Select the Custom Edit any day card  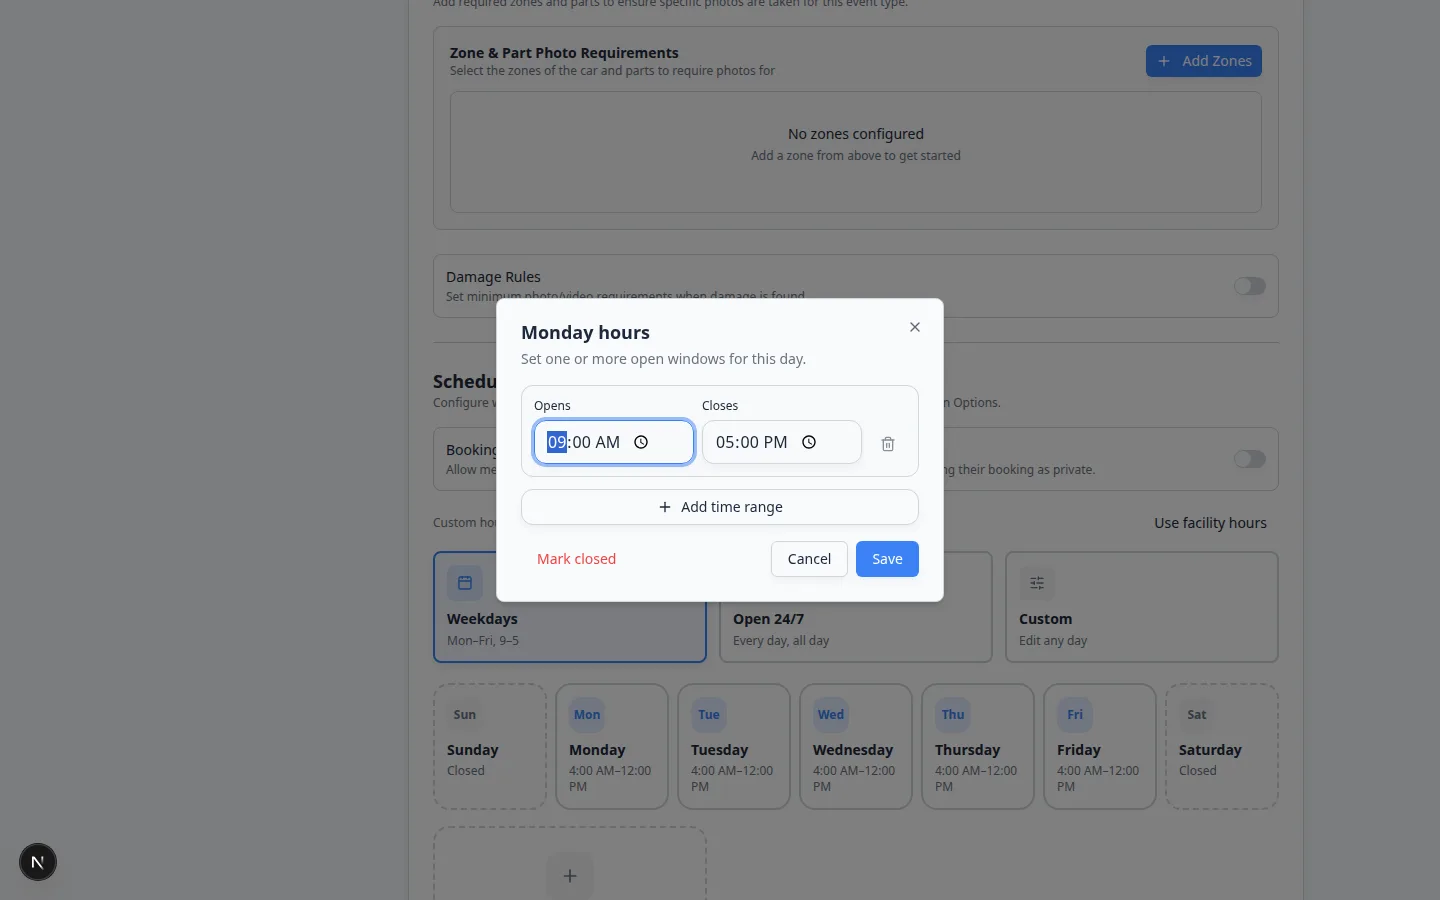[x=1142, y=607]
